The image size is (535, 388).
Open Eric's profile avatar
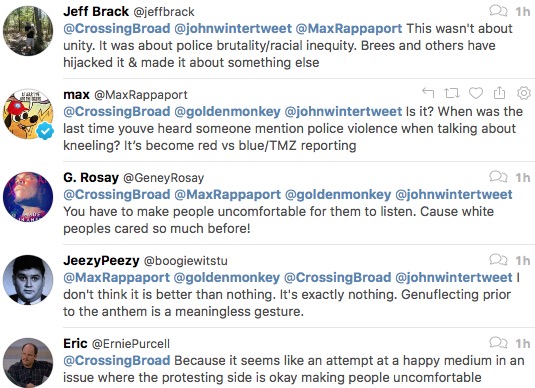(28, 363)
